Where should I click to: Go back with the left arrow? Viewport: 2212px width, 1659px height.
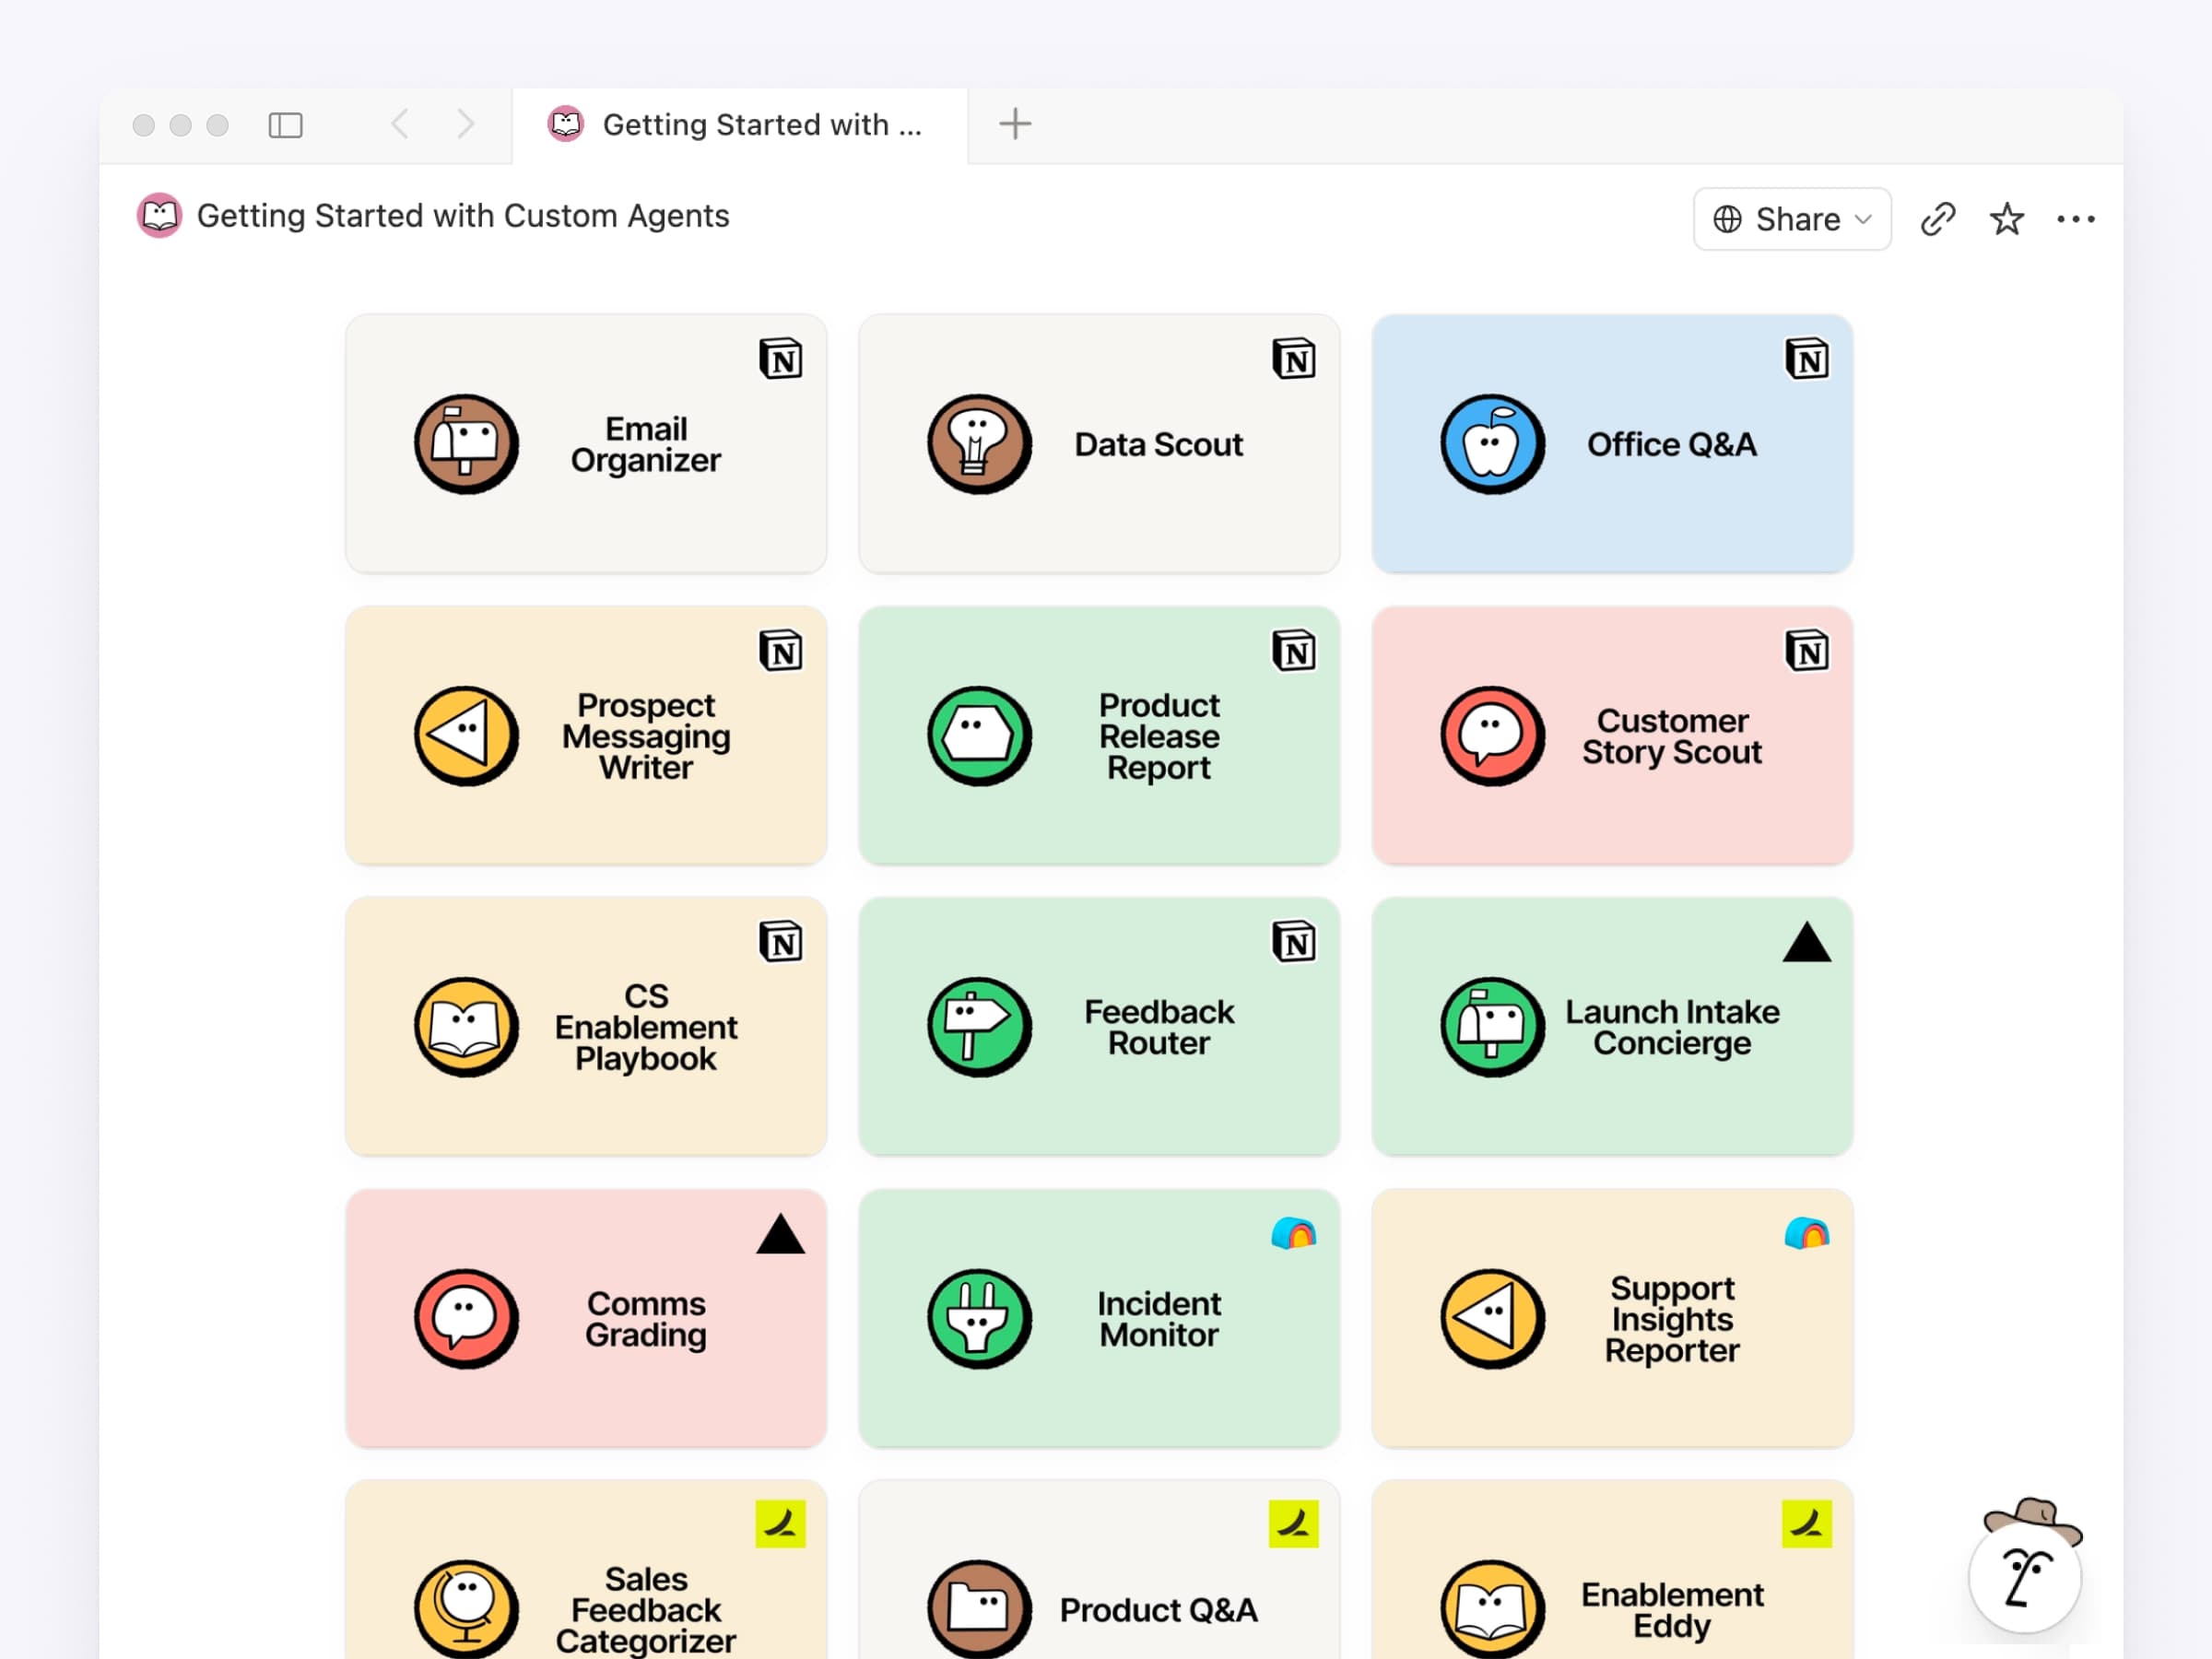point(400,124)
